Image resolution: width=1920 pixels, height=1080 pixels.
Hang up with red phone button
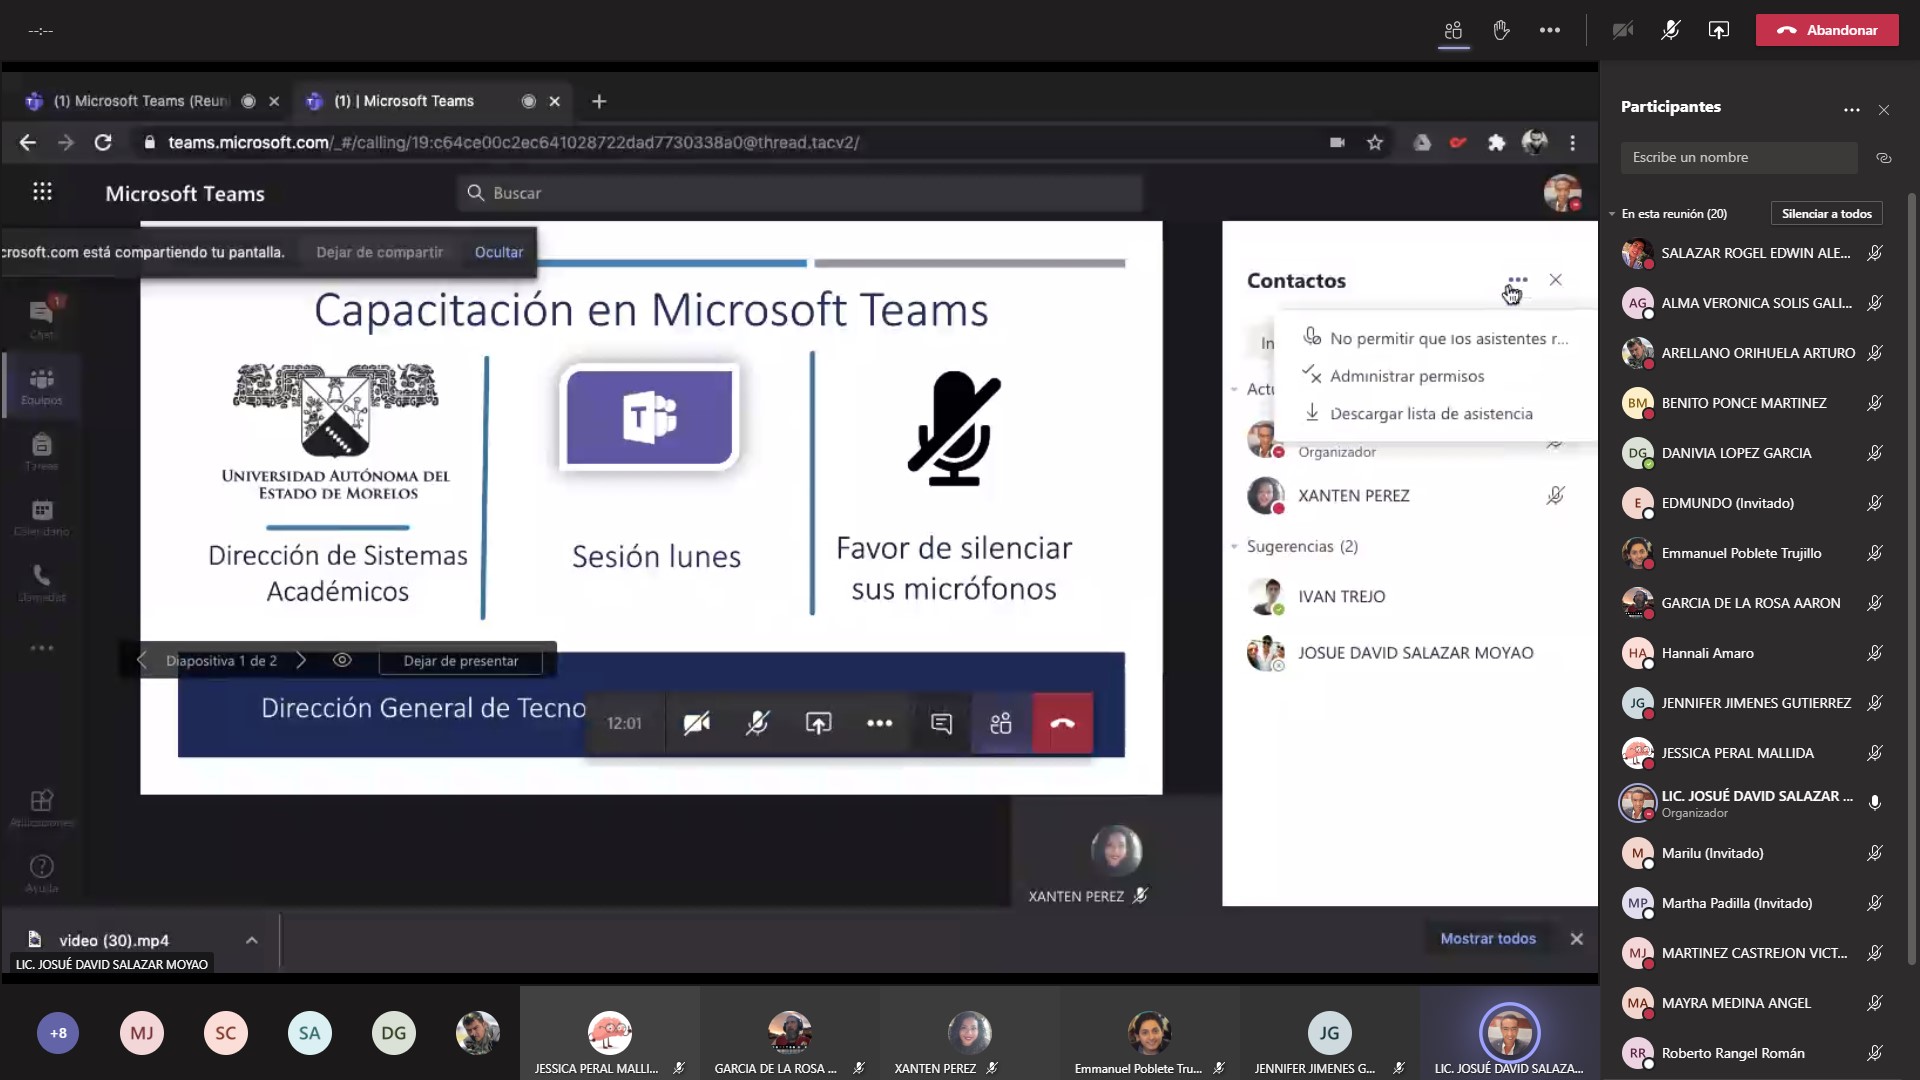[1062, 723]
